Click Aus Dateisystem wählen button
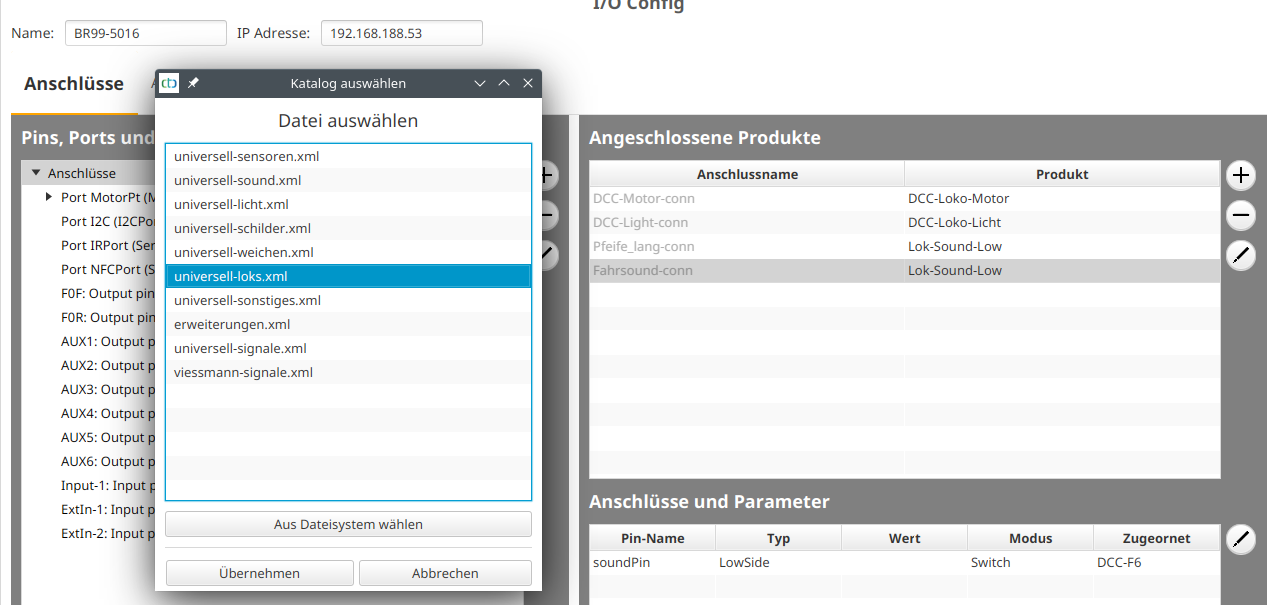1267x605 pixels. (x=348, y=524)
